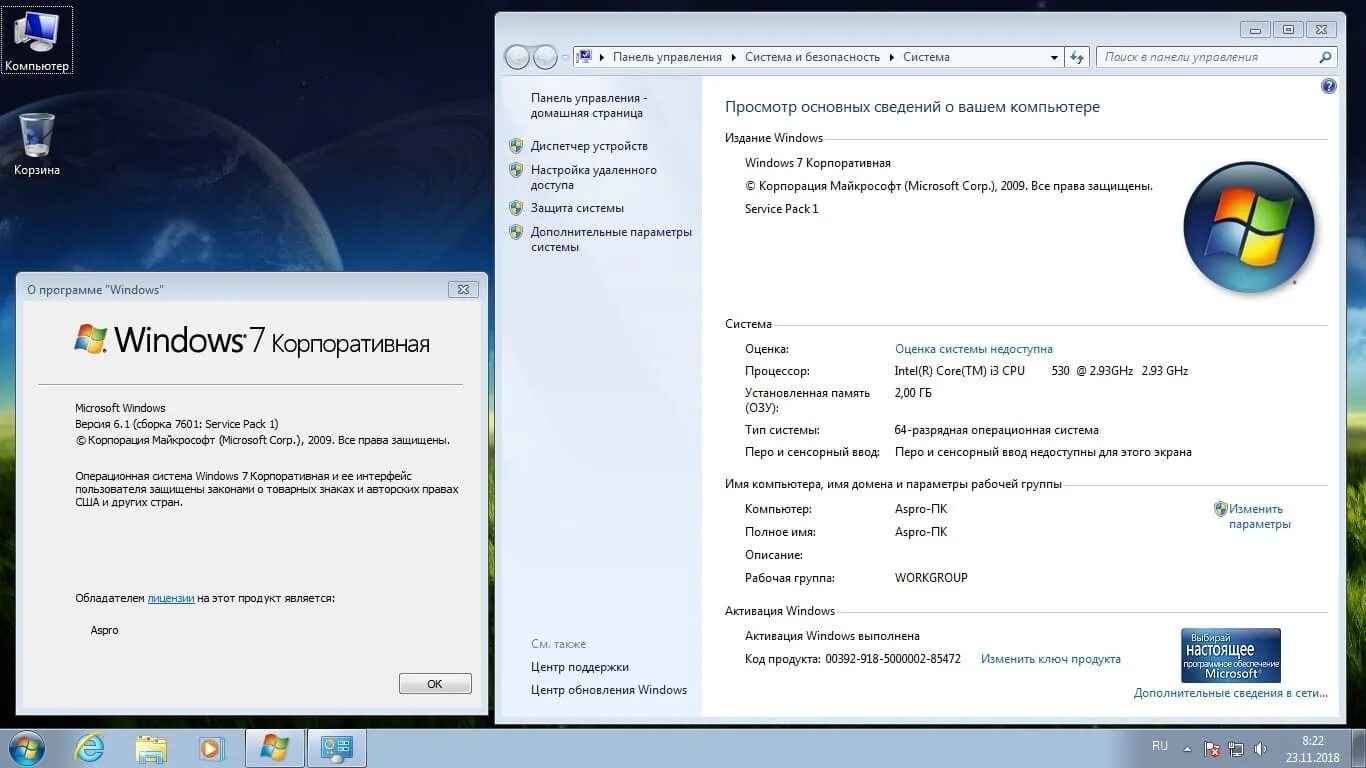Open recent pages dropdown next to nav arrows
Viewport: 1366px width, 768px height.
pyautogui.click(x=566, y=57)
